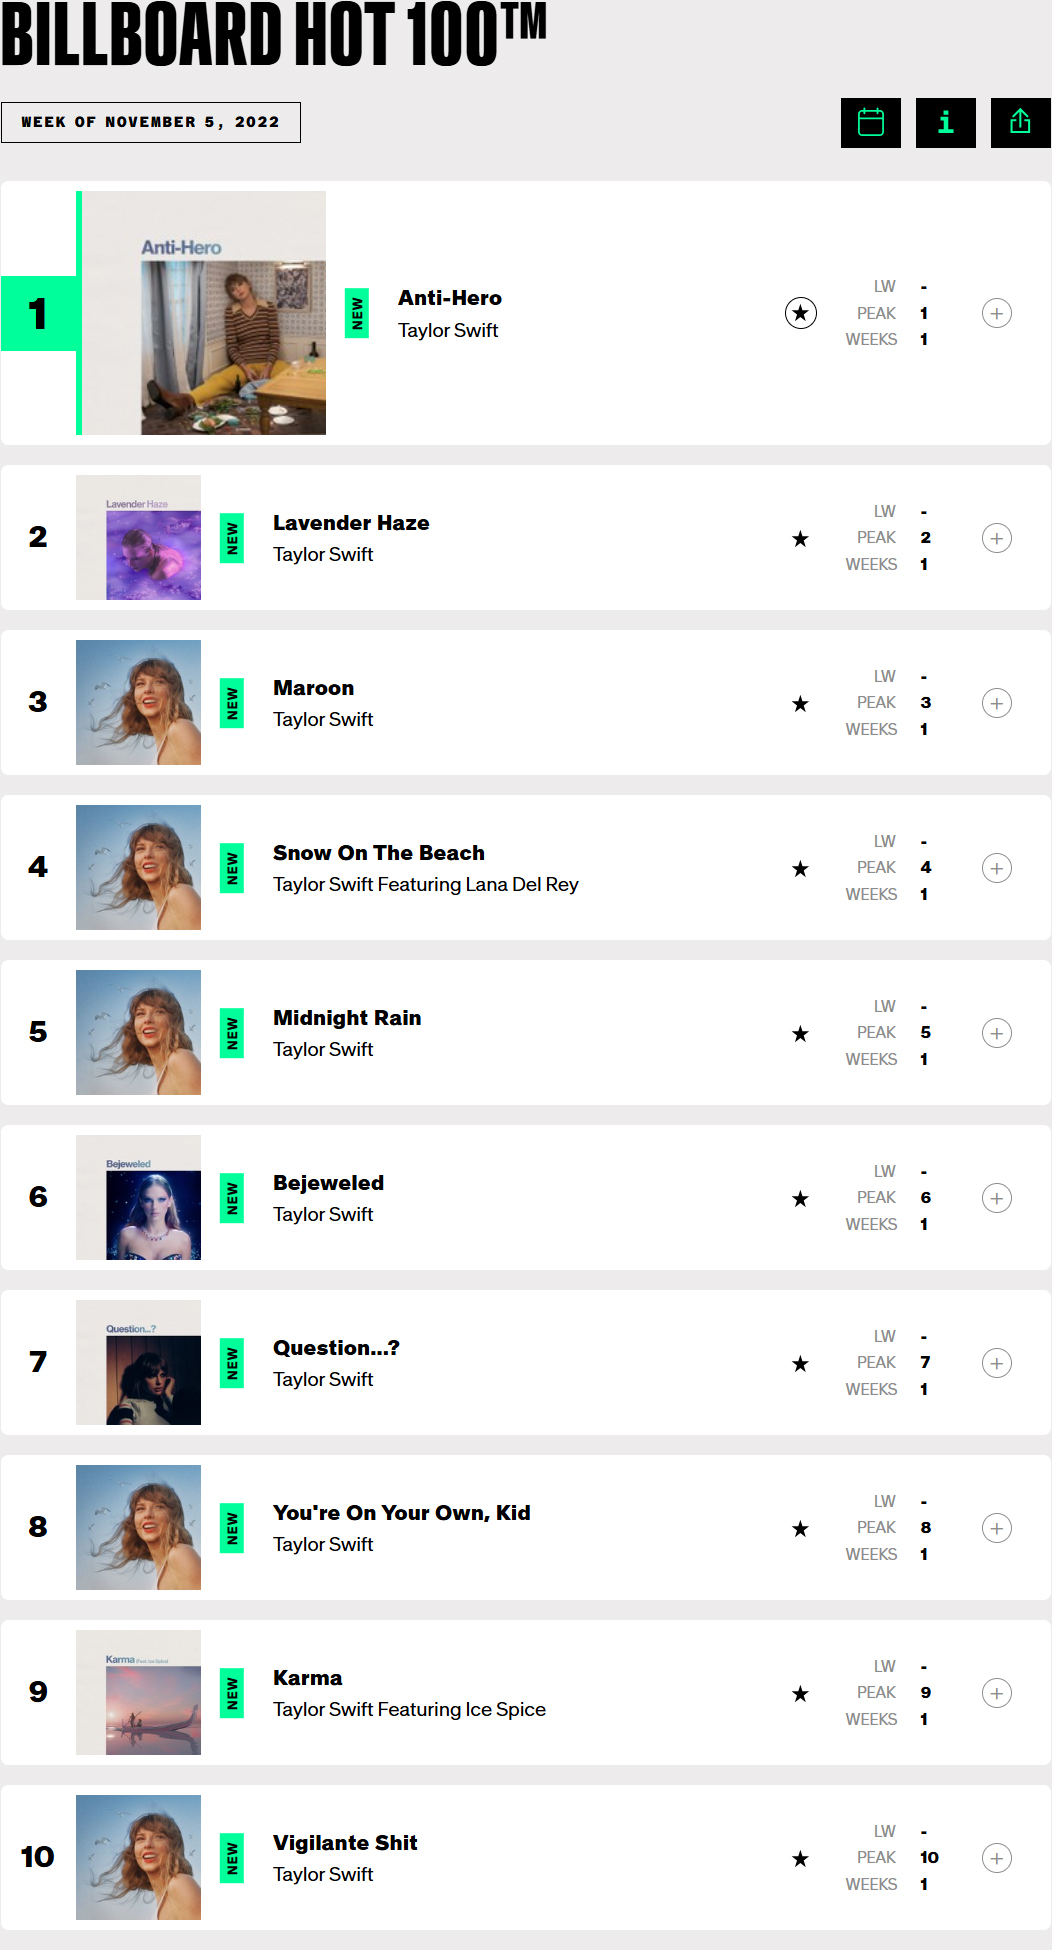Click the circled star icon for Anti-Hero
The width and height of the screenshot is (1052, 1950).
click(x=800, y=313)
